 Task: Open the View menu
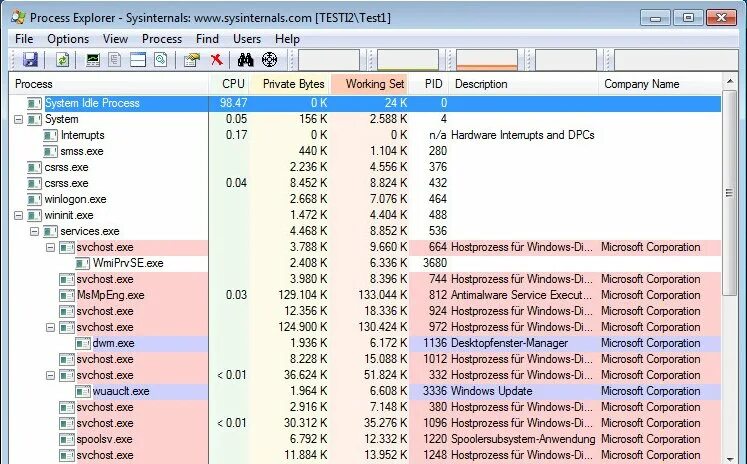[115, 39]
